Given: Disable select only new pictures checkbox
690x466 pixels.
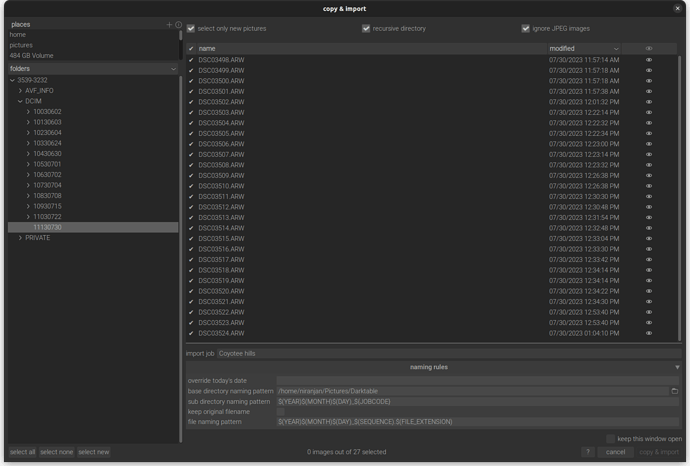Looking at the screenshot, I should 191,28.
